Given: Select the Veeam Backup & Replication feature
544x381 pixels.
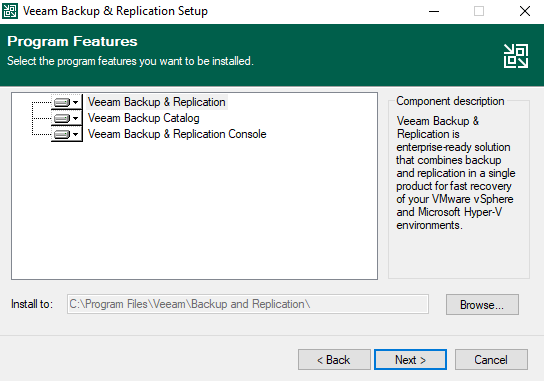Looking at the screenshot, I should tap(156, 102).
